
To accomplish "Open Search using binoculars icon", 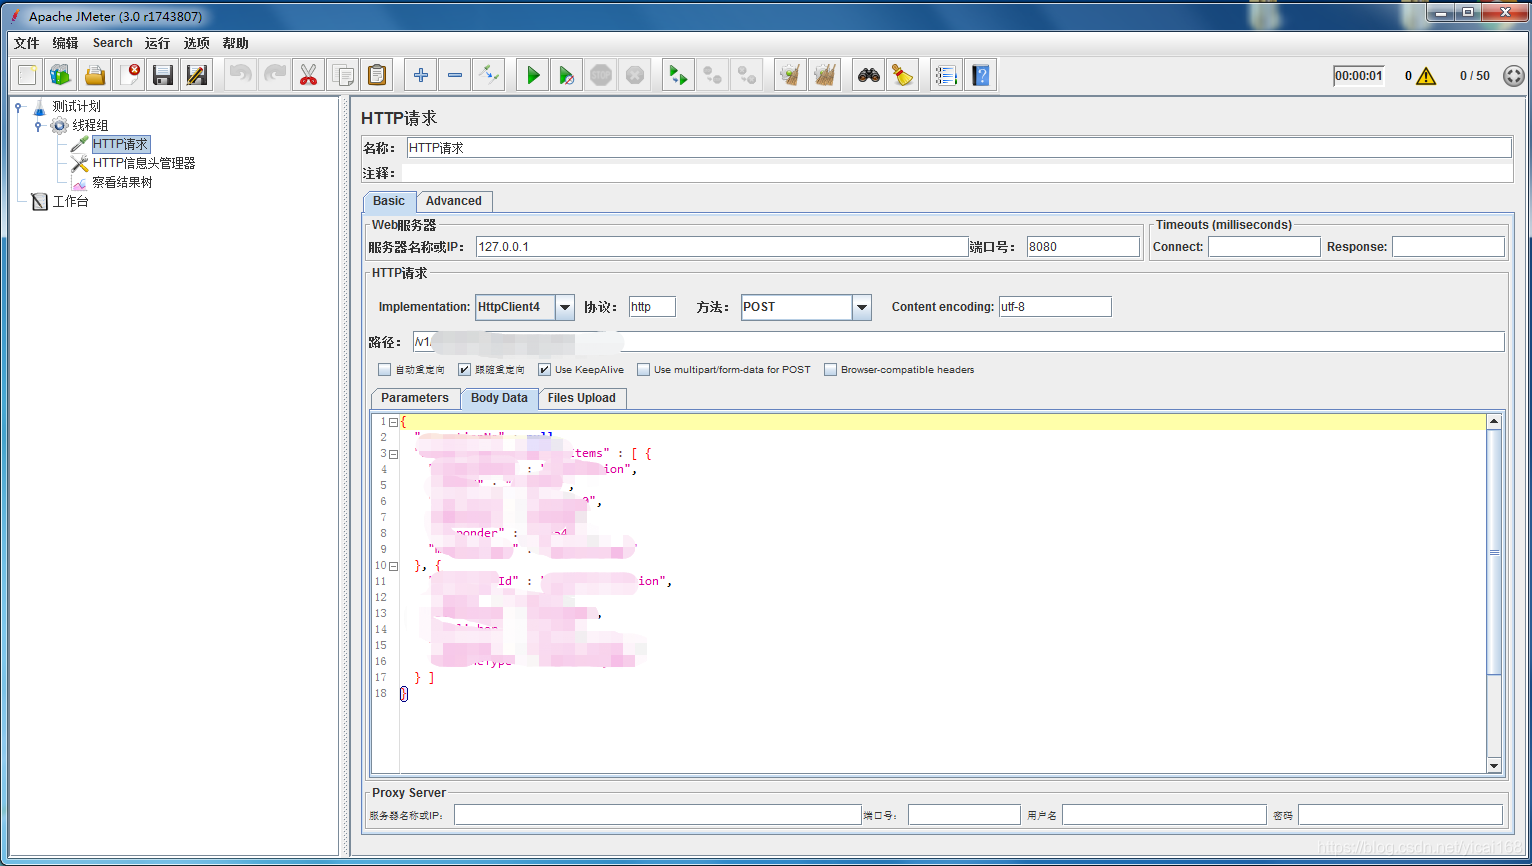I will click(869, 75).
